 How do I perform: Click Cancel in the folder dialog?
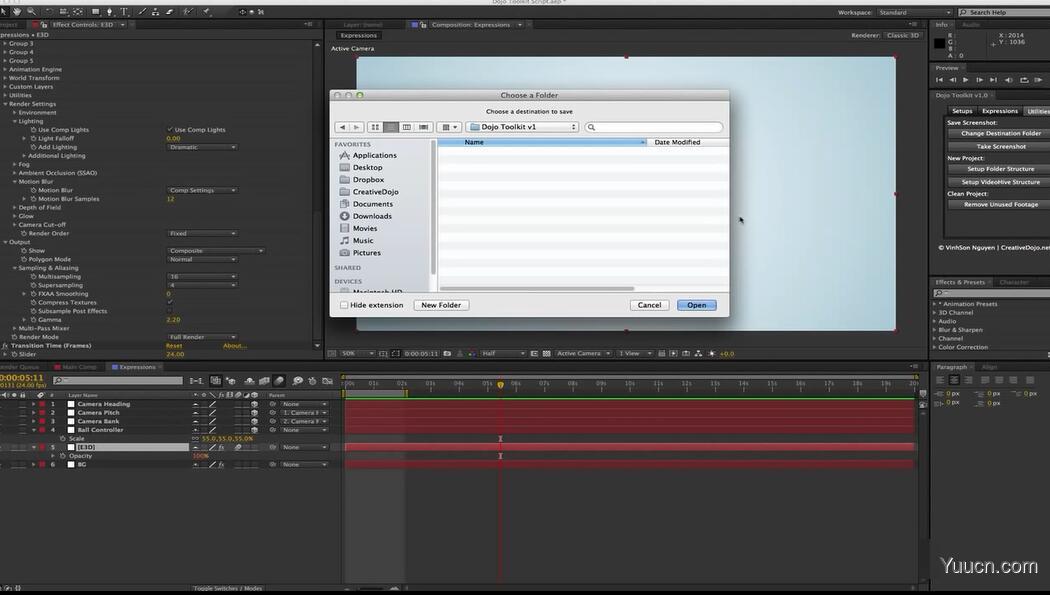(x=649, y=305)
